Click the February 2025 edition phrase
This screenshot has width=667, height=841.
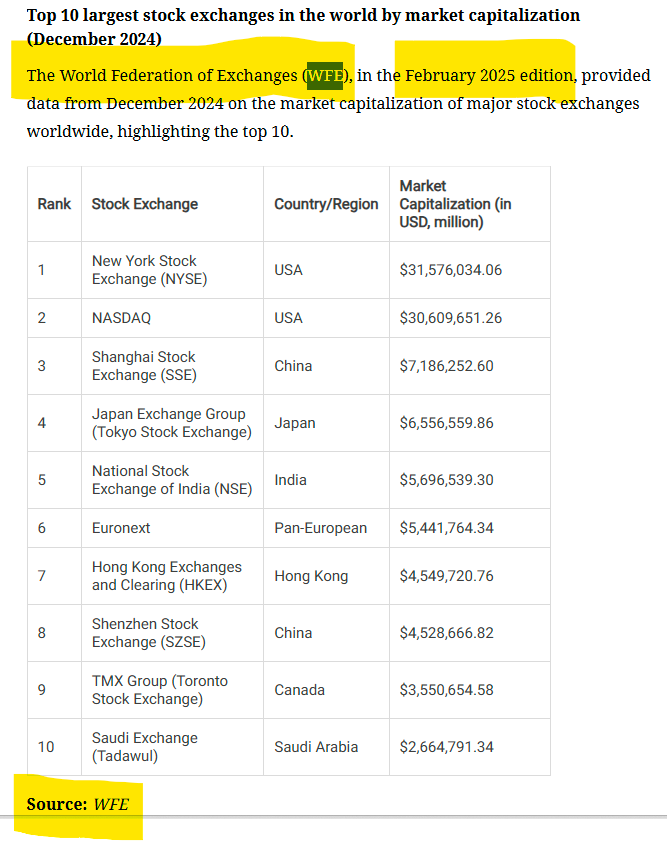point(490,76)
